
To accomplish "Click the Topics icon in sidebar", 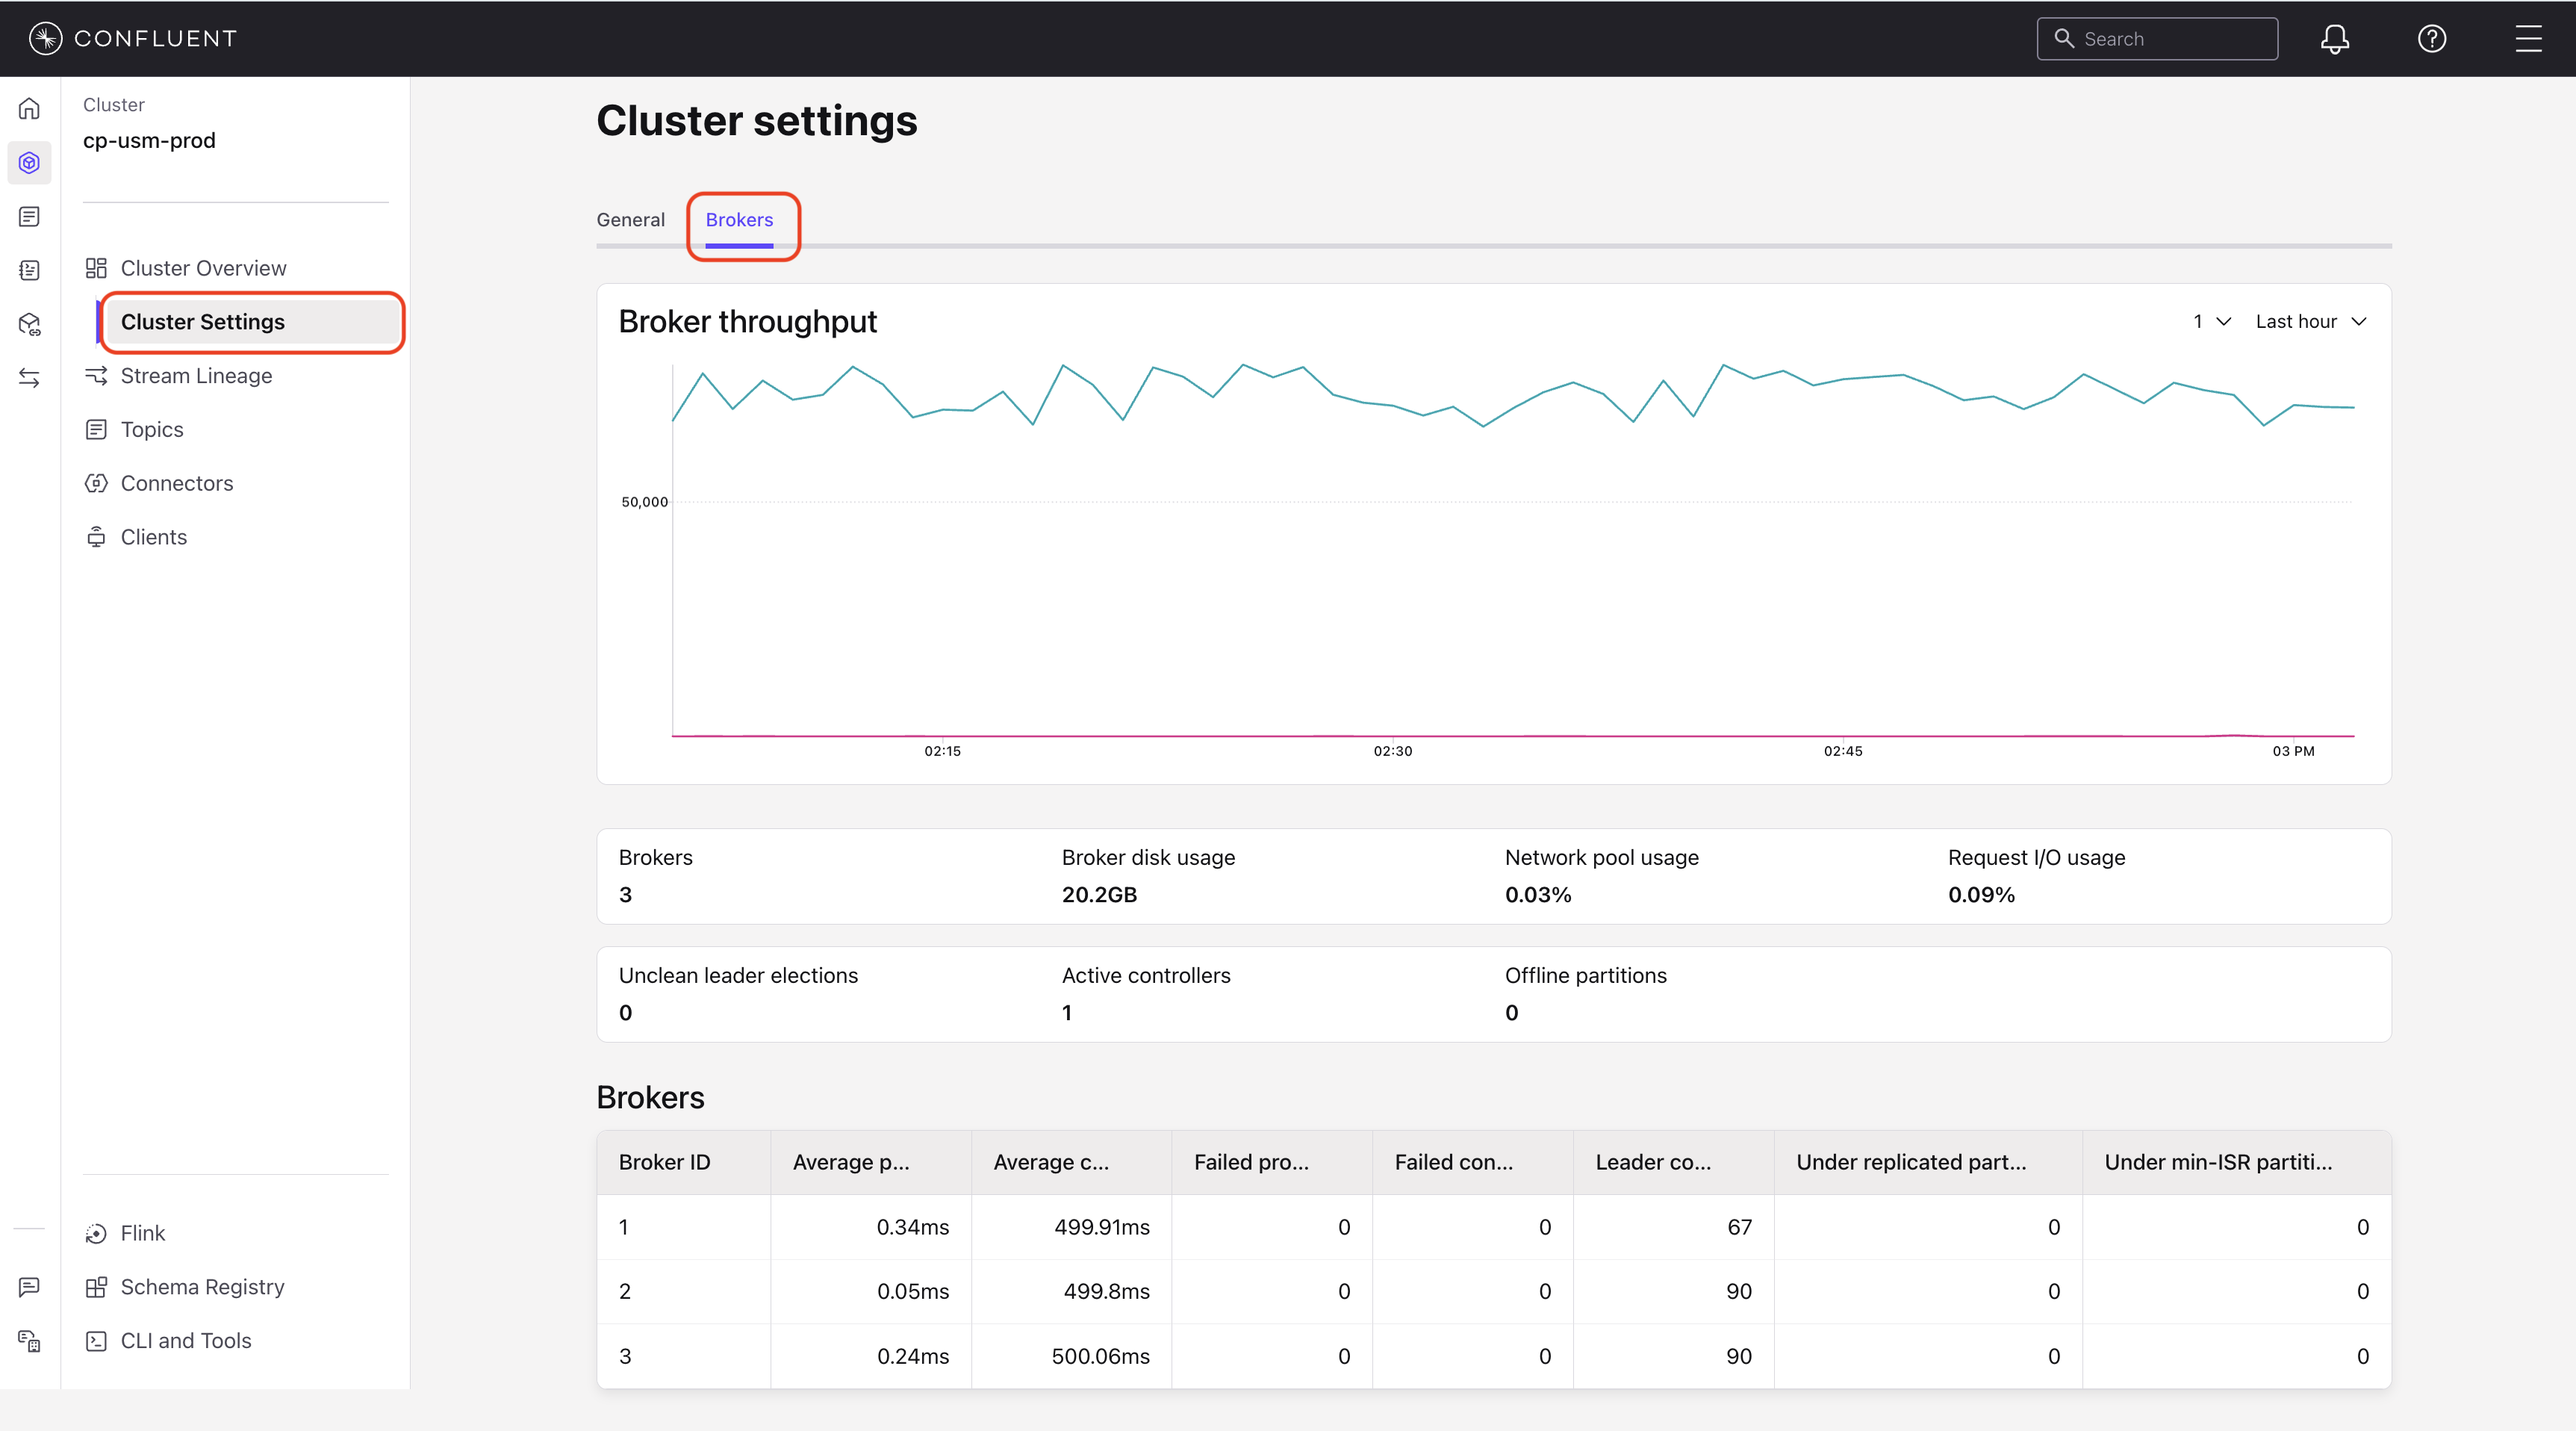I will (x=96, y=430).
